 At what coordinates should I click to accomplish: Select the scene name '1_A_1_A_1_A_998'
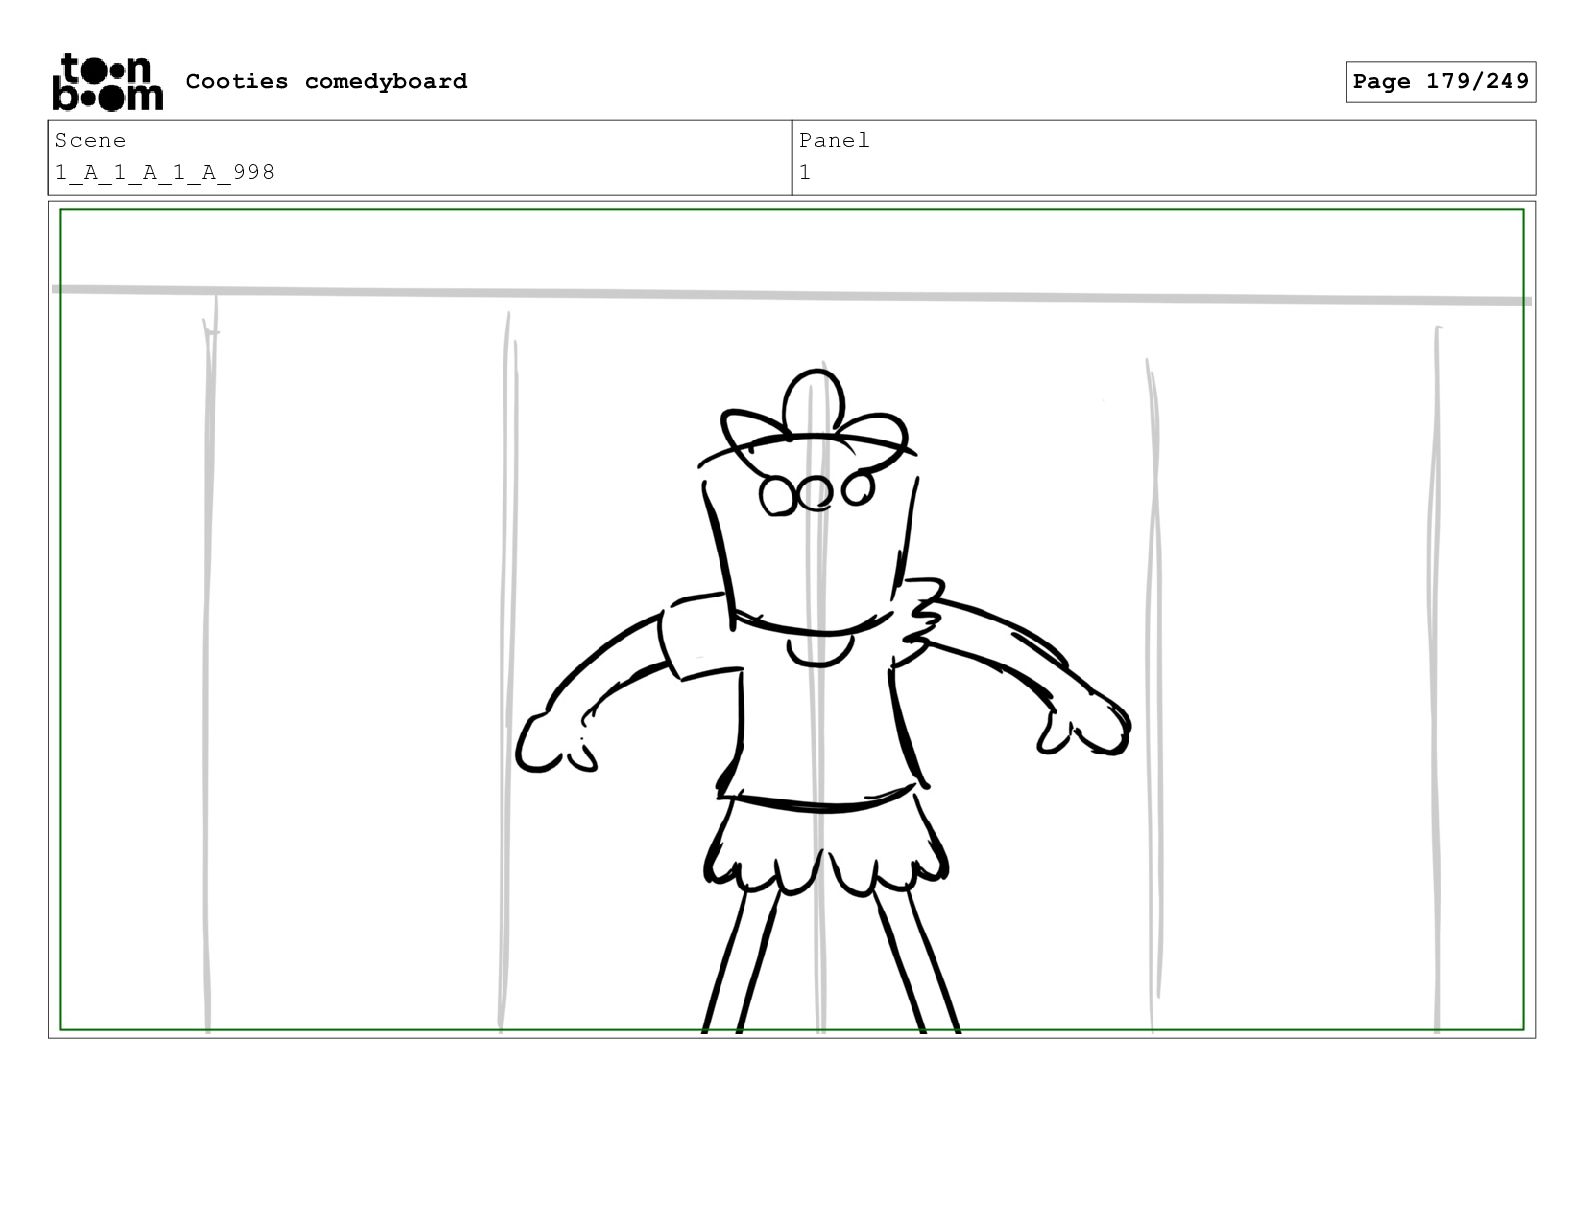165,173
